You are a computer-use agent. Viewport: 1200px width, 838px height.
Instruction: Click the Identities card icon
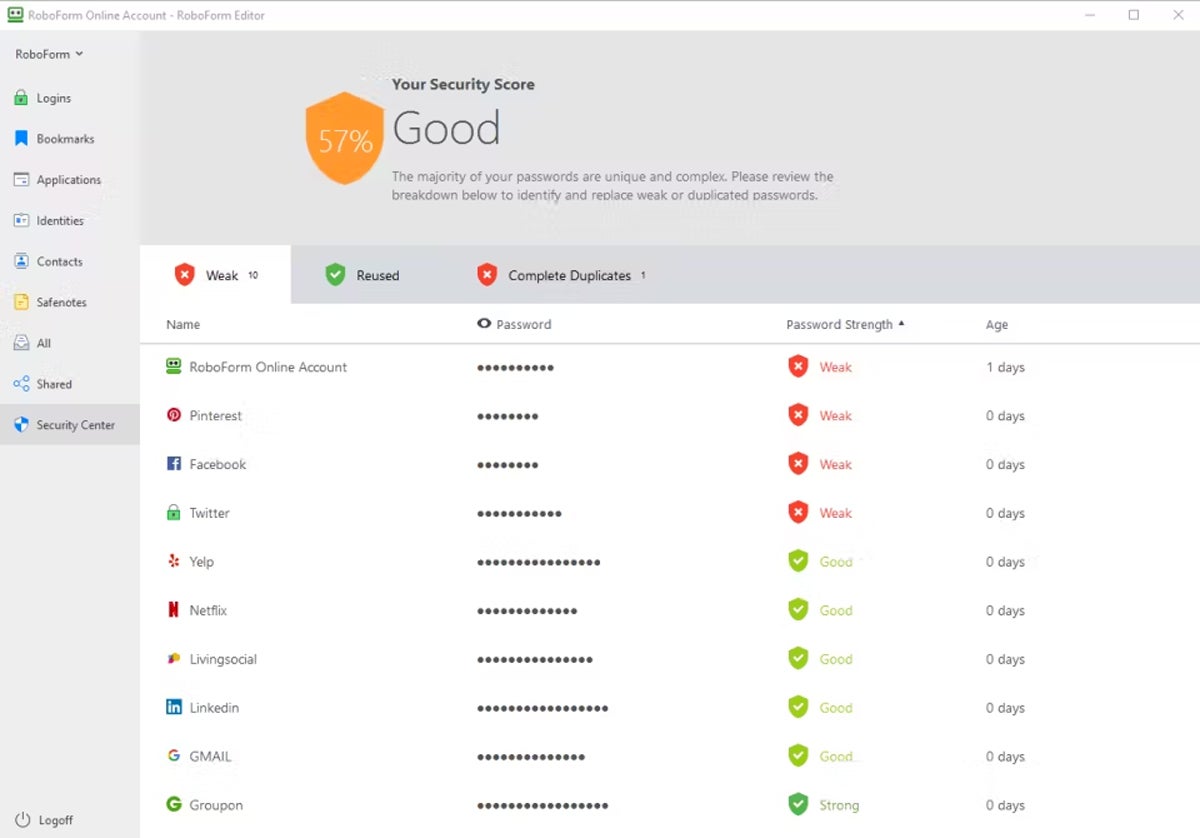pyautogui.click(x=20, y=221)
